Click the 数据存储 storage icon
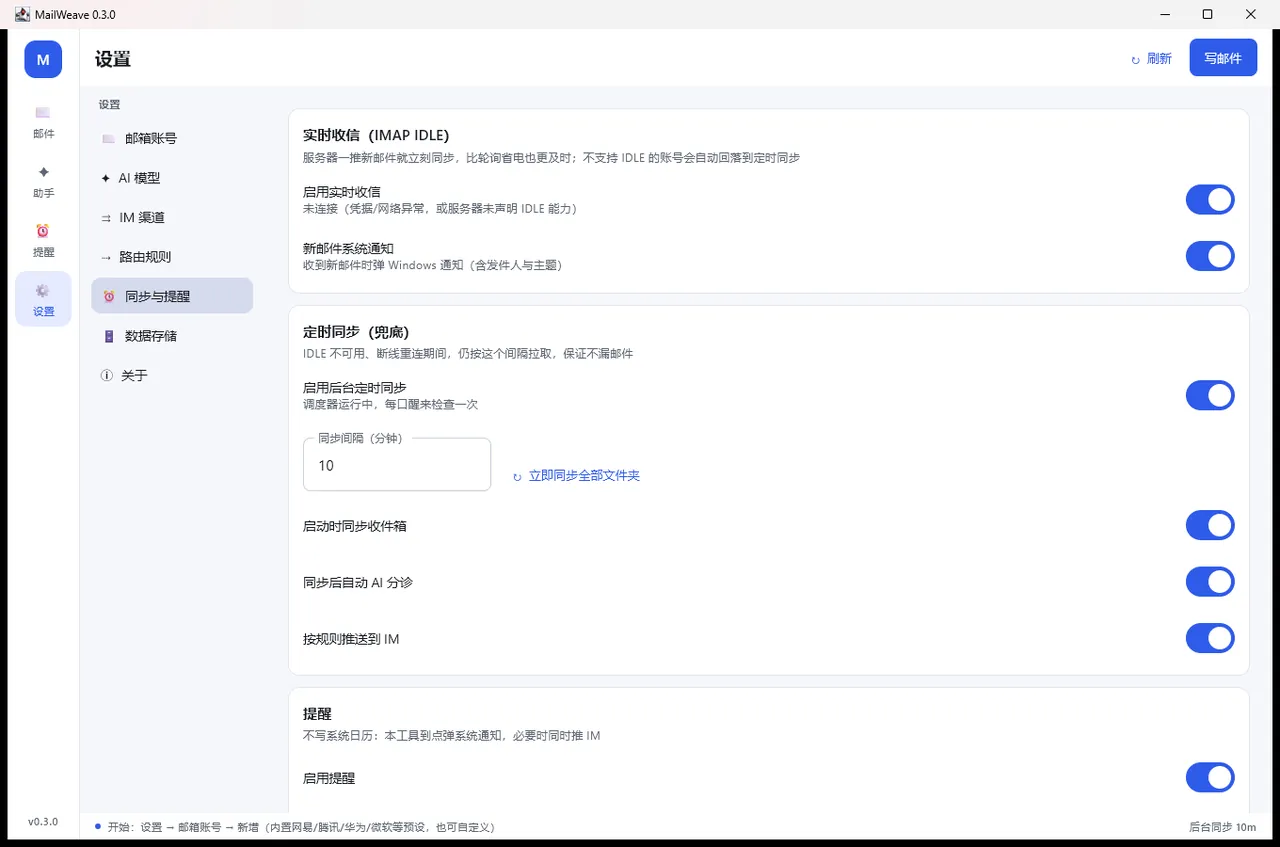The width and height of the screenshot is (1280, 847). tap(109, 336)
